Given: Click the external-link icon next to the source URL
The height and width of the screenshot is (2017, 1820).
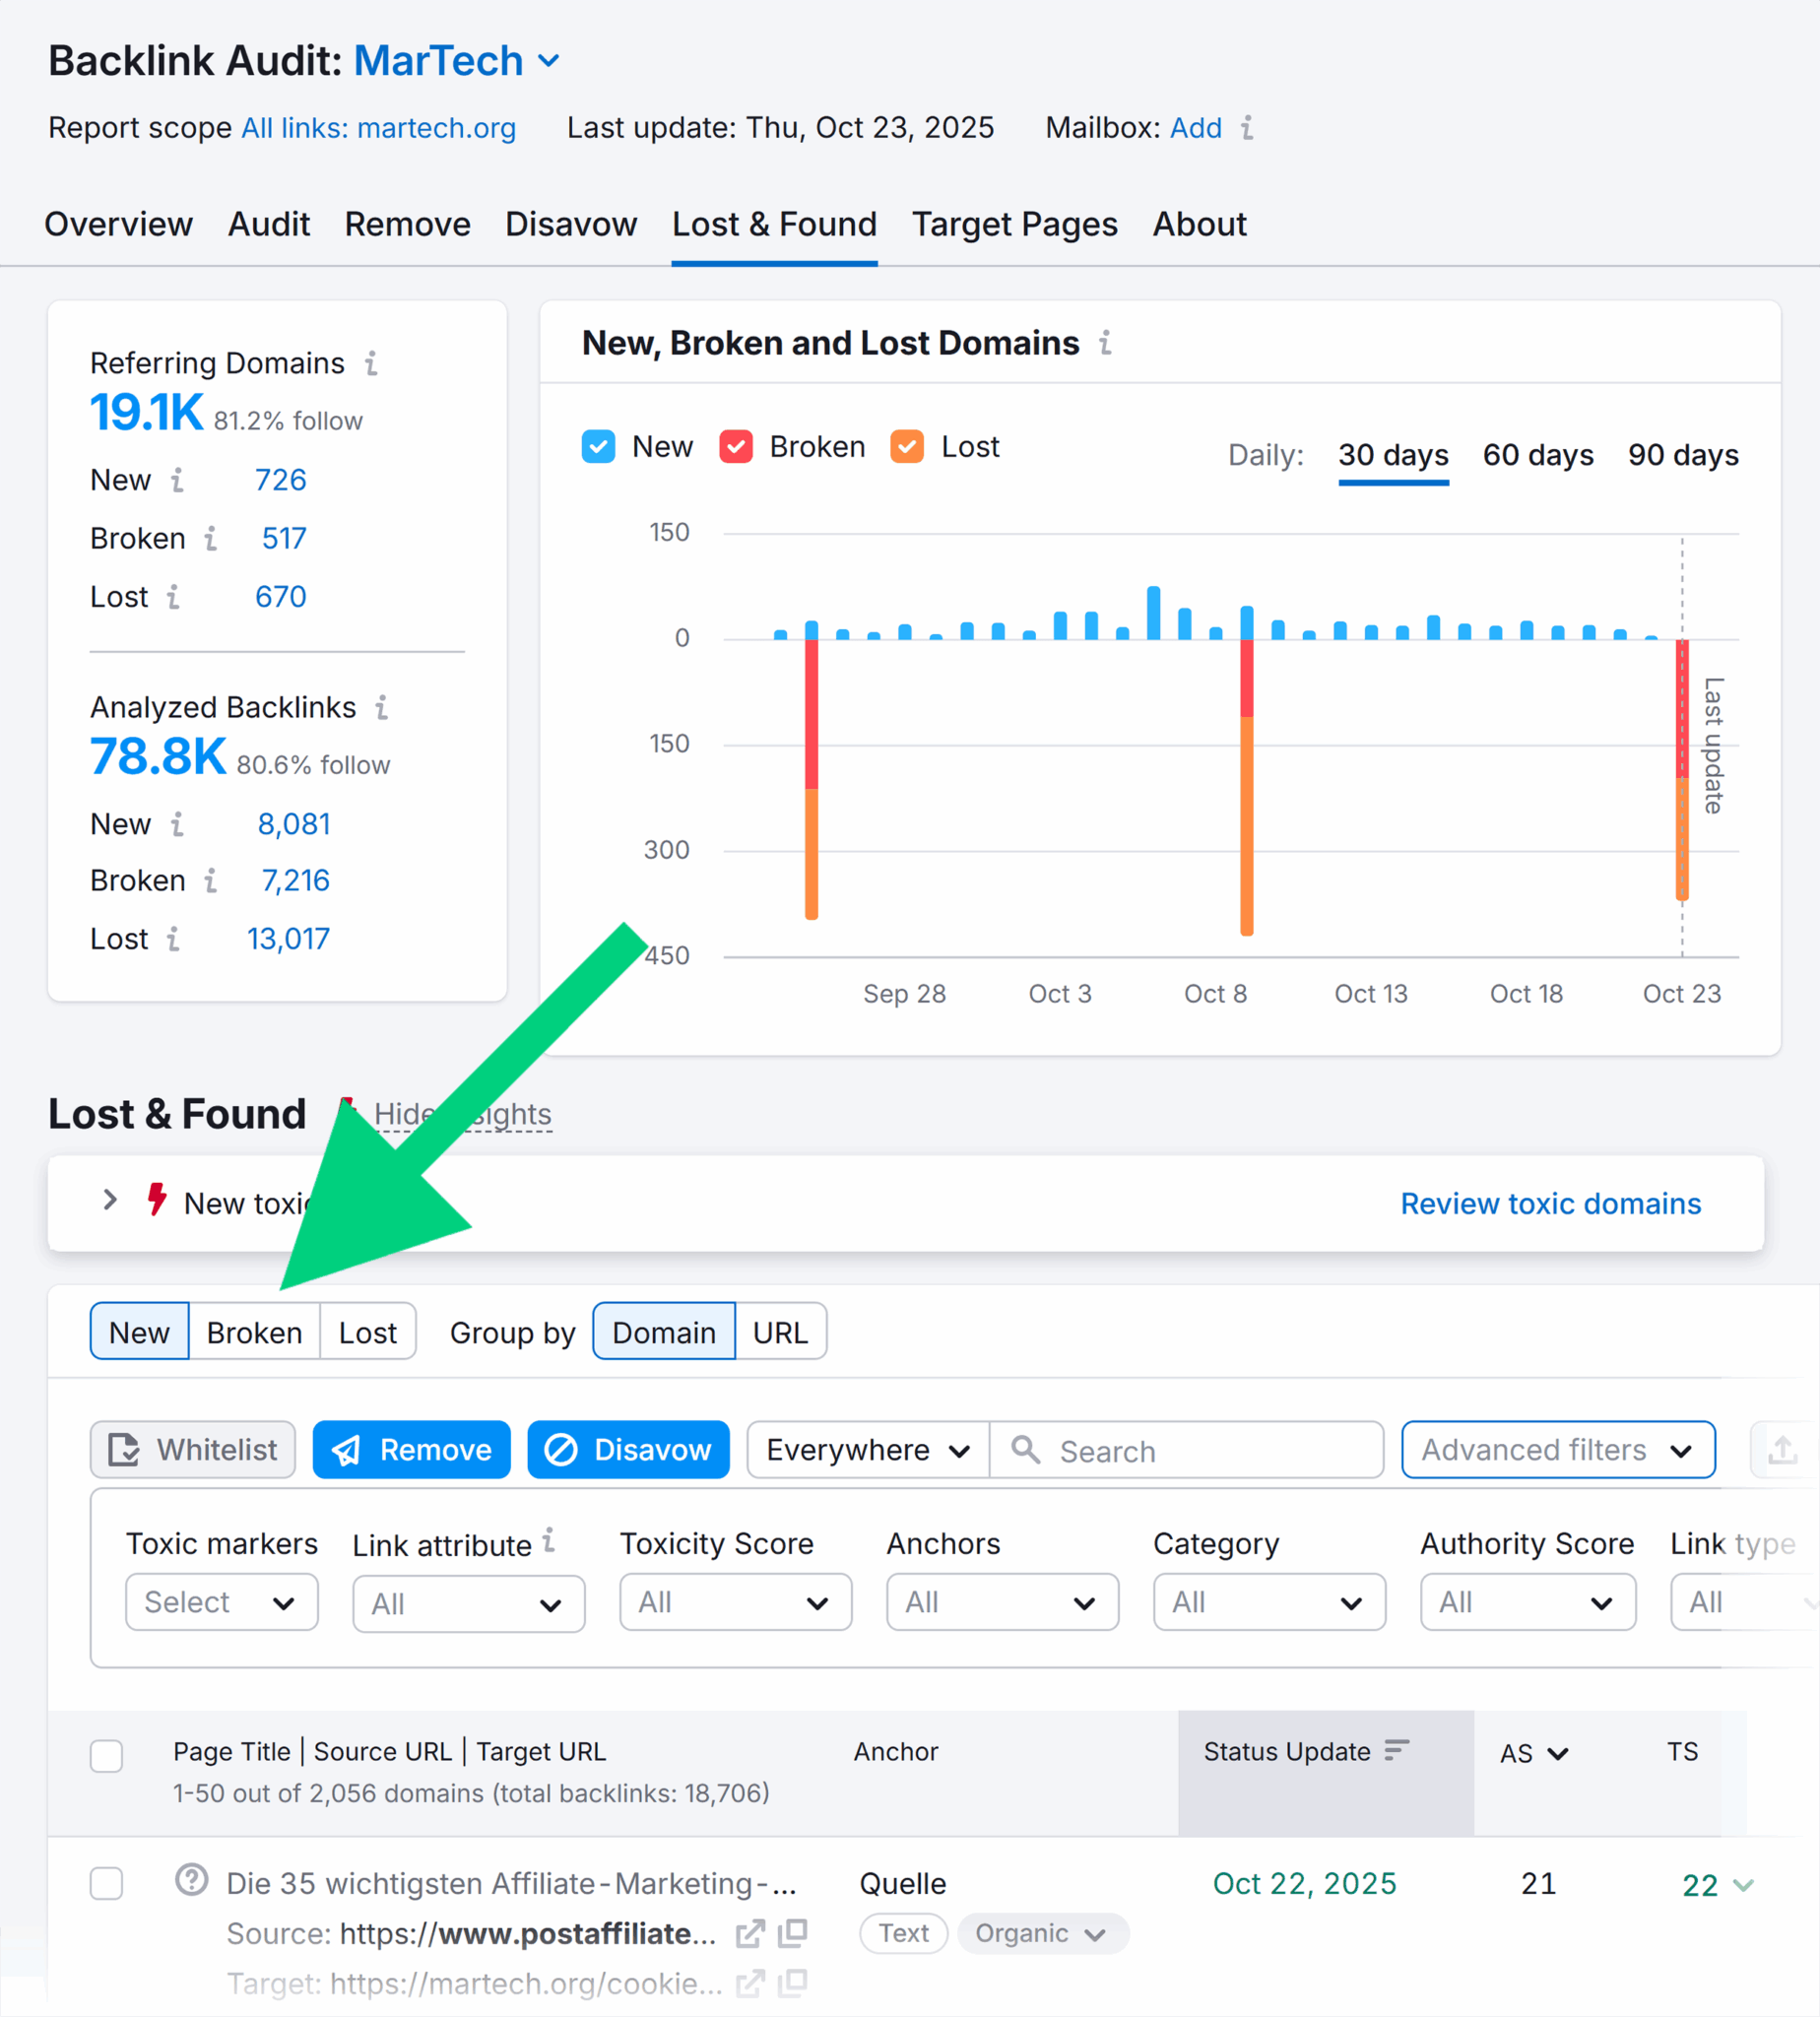Looking at the screenshot, I should (750, 1934).
